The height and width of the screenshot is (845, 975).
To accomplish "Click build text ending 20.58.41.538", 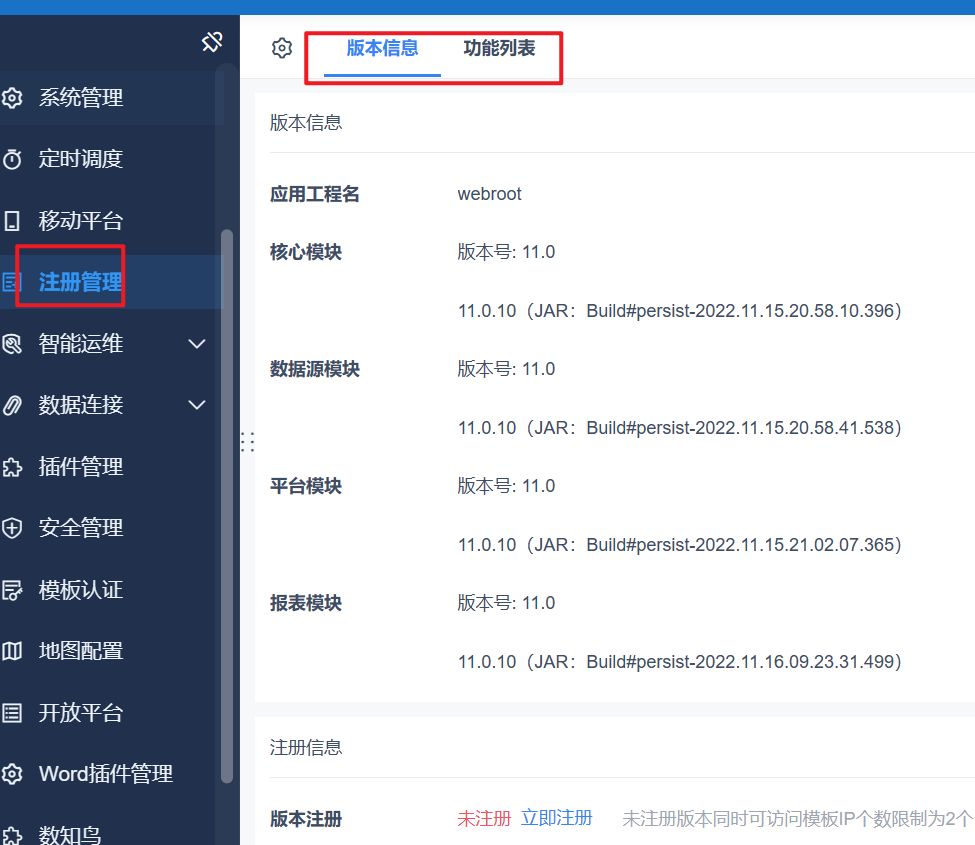I will coord(680,428).
